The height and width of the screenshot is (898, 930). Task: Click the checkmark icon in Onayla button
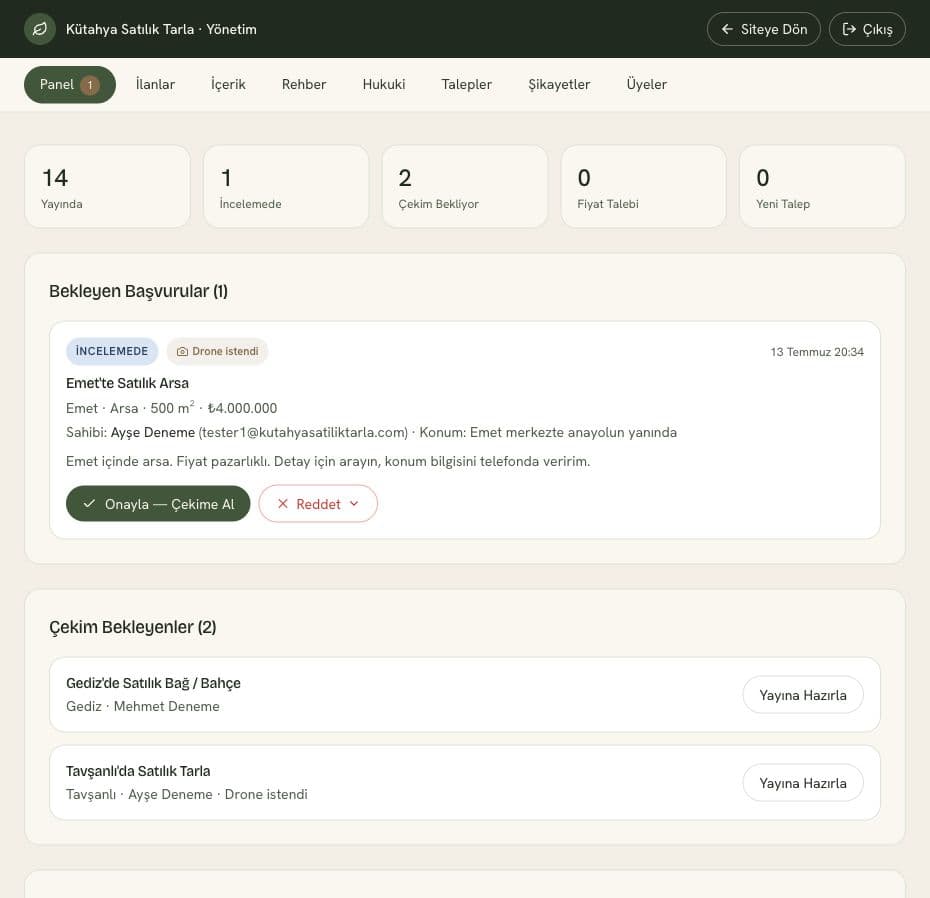click(x=89, y=504)
